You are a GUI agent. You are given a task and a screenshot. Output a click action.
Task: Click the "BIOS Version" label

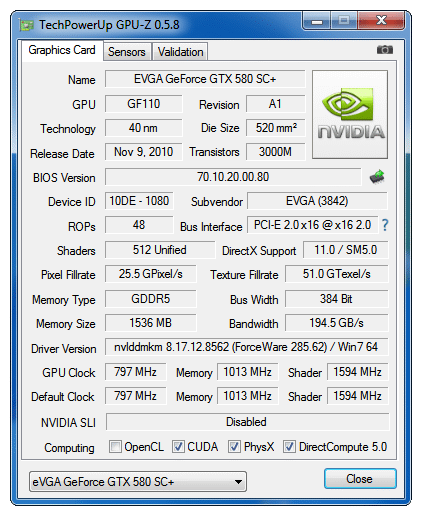64,178
